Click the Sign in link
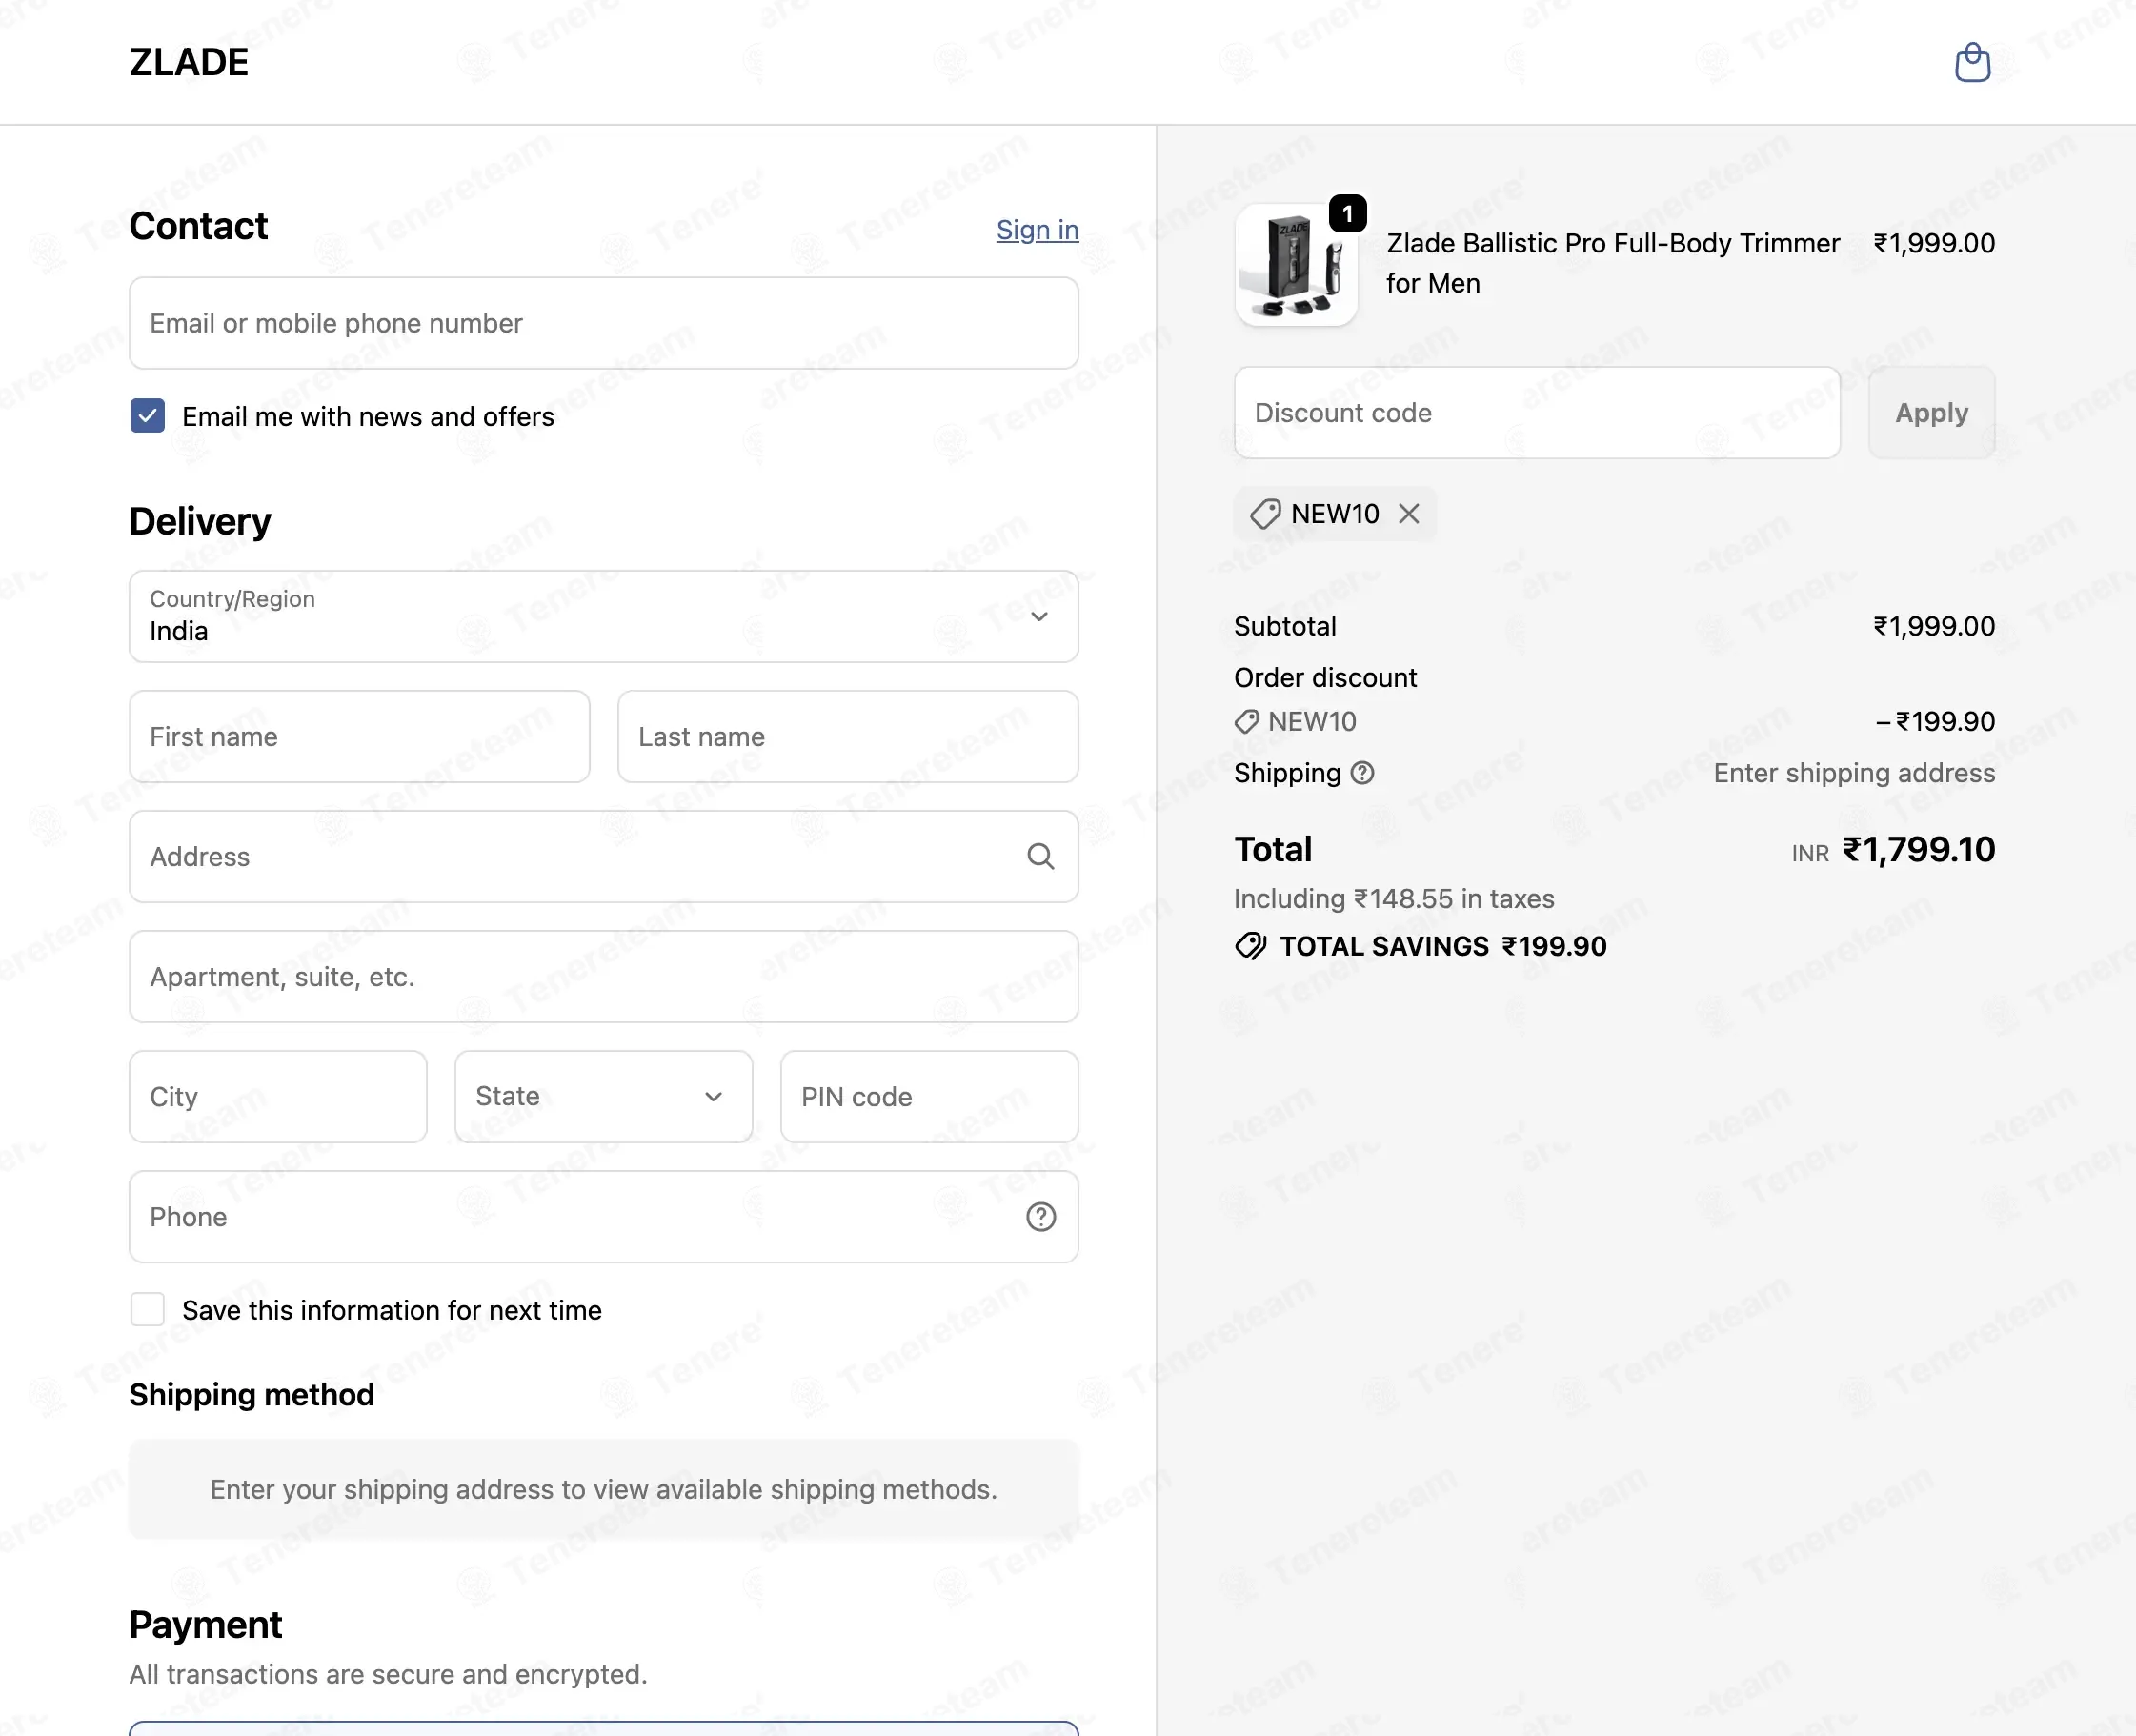The image size is (2136, 1736). click(1037, 230)
